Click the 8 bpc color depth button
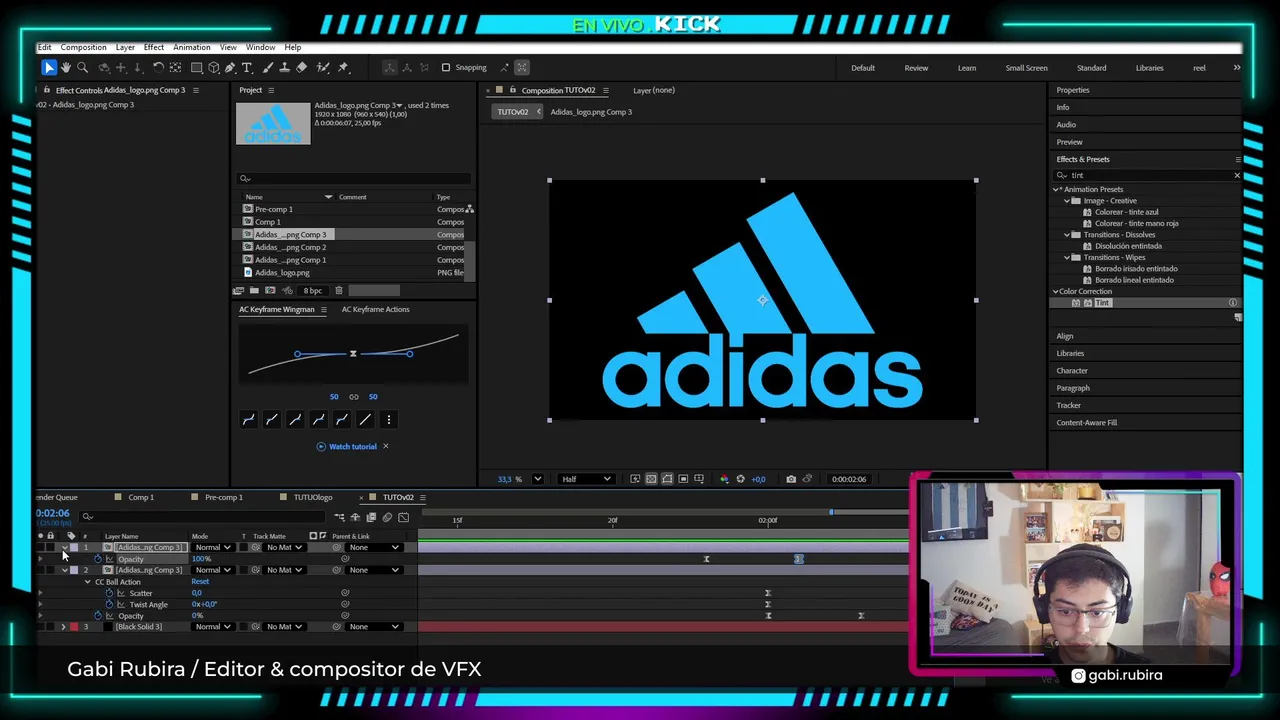This screenshot has width=1280, height=720. (313, 290)
